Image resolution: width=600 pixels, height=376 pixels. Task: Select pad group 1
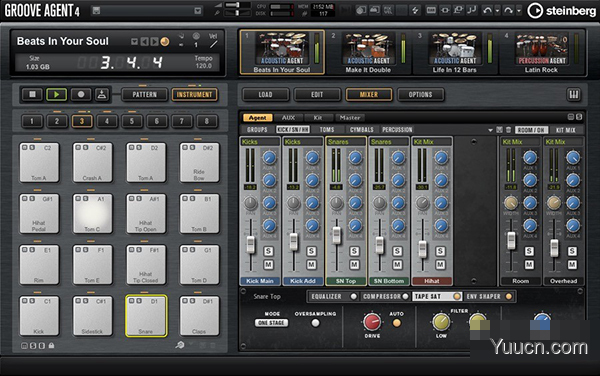pyautogui.click(x=32, y=121)
